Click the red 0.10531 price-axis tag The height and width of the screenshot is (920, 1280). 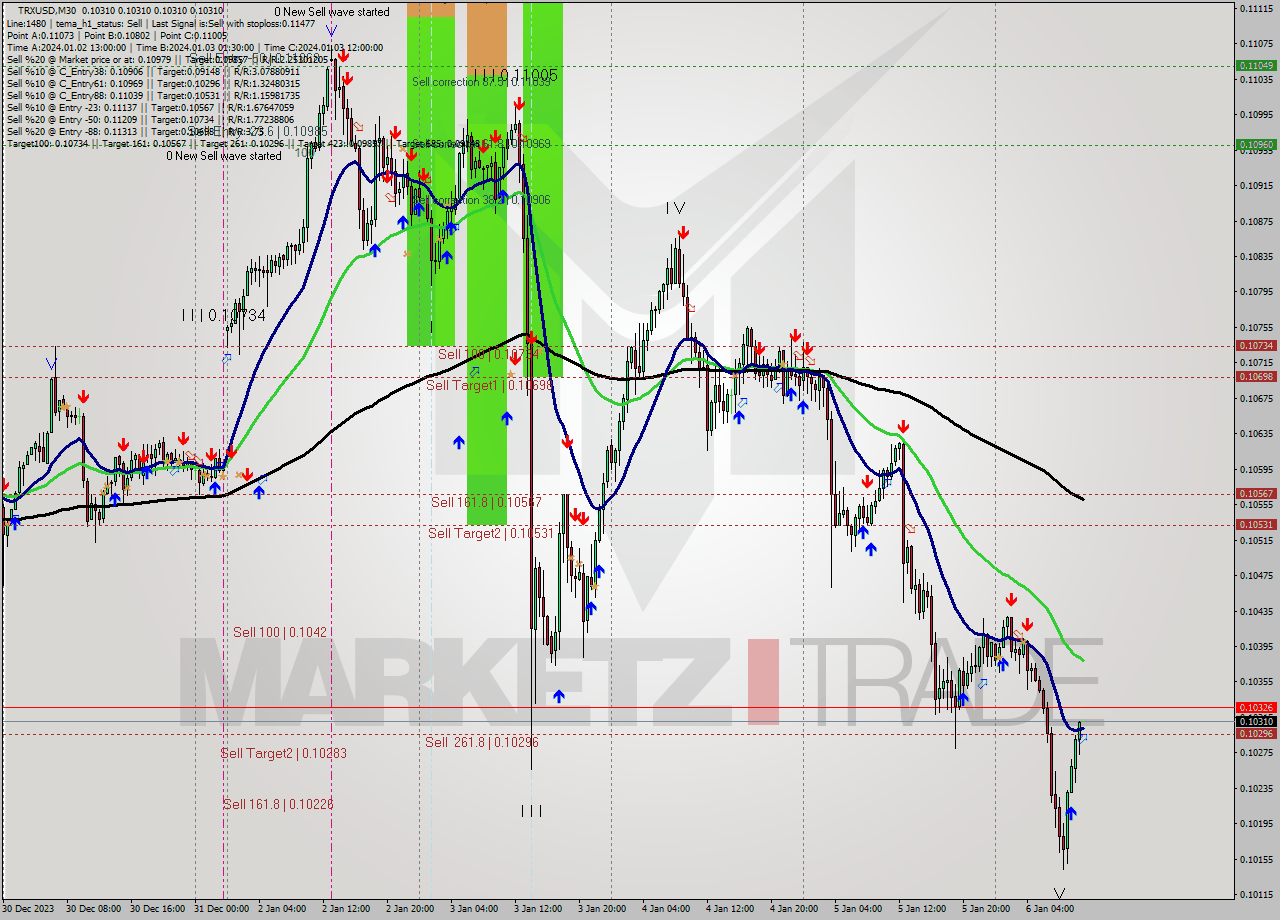point(1256,524)
